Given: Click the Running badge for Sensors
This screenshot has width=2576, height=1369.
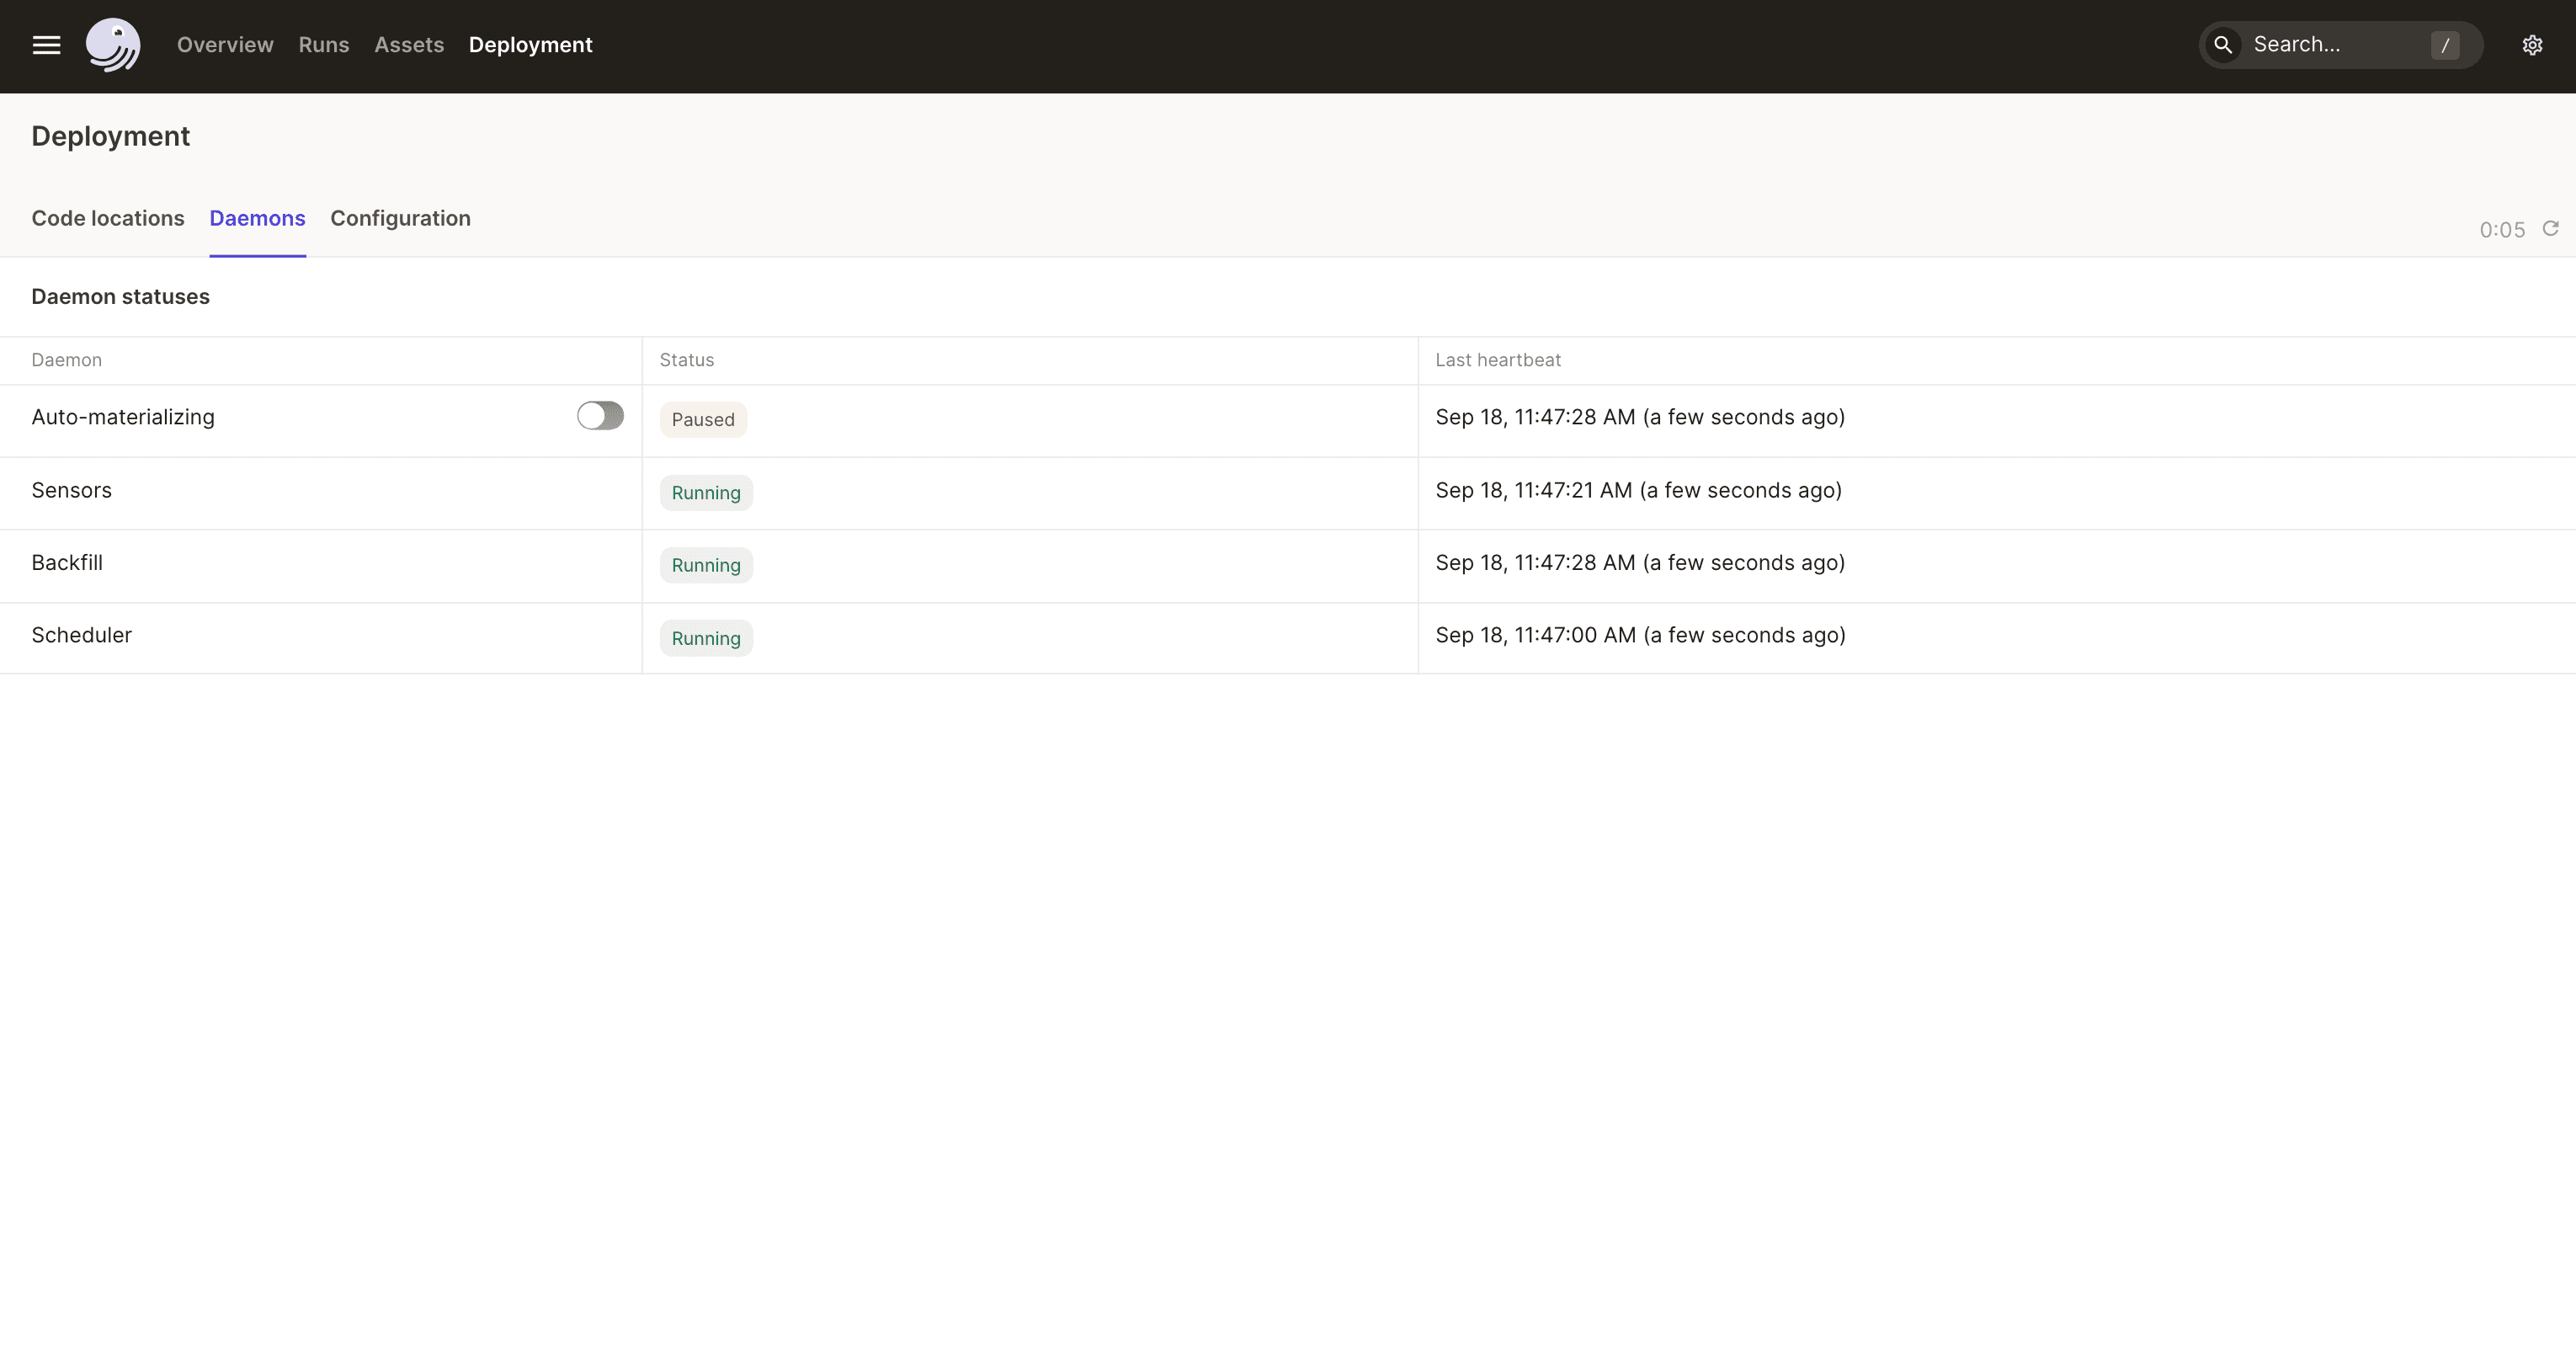Looking at the screenshot, I should pyautogui.click(x=705, y=492).
